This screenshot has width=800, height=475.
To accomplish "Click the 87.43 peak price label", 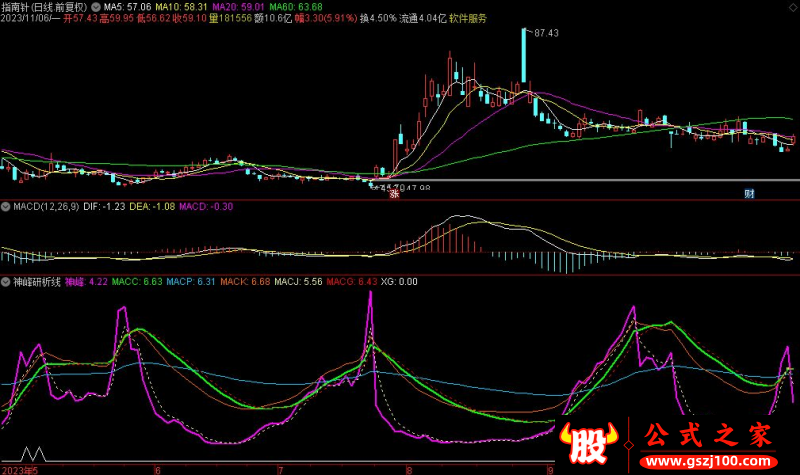I will point(546,33).
